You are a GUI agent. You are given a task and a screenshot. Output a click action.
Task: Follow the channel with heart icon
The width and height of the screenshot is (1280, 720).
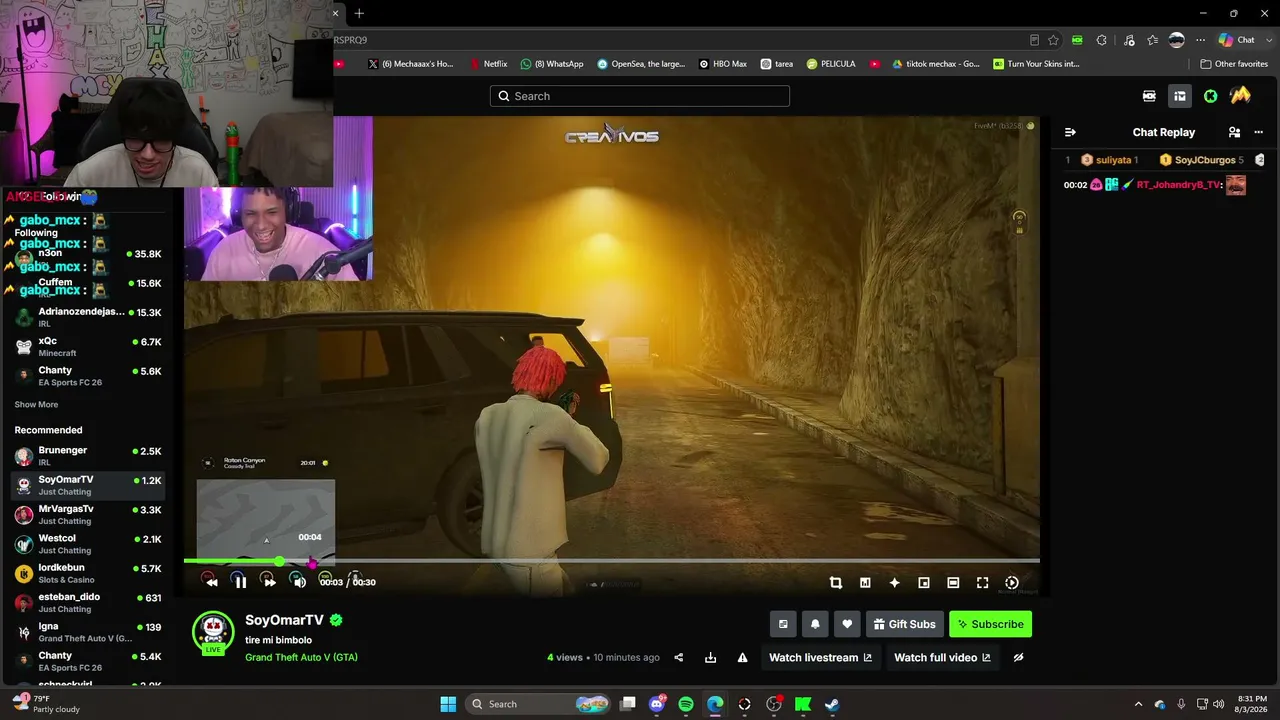[x=847, y=624]
